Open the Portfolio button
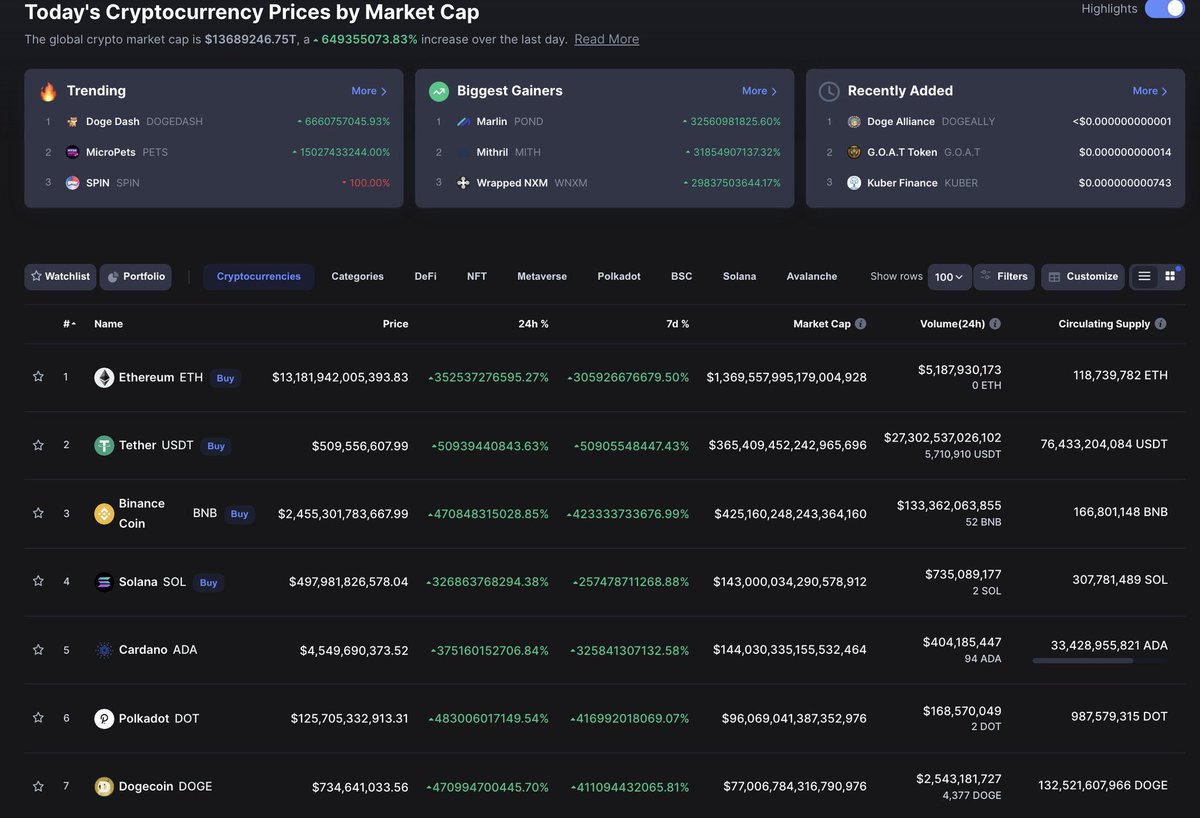1200x818 pixels. (x=136, y=277)
